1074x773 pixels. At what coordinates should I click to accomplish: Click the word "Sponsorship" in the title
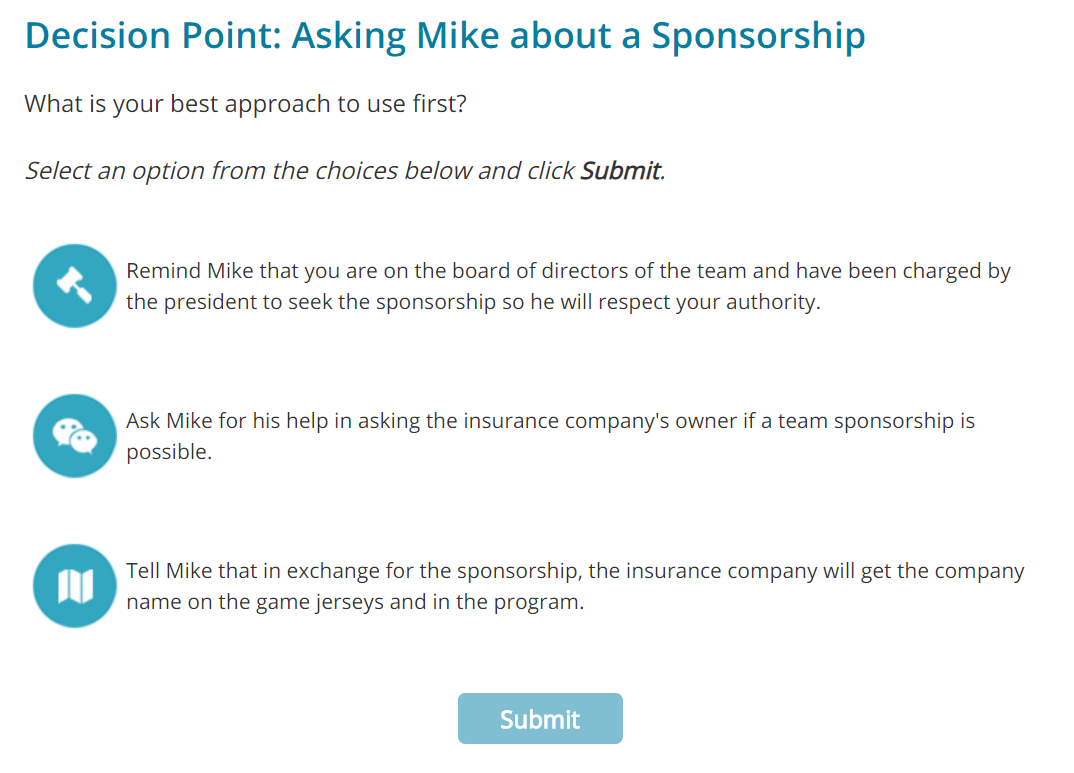pyautogui.click(x=758, y=36)
